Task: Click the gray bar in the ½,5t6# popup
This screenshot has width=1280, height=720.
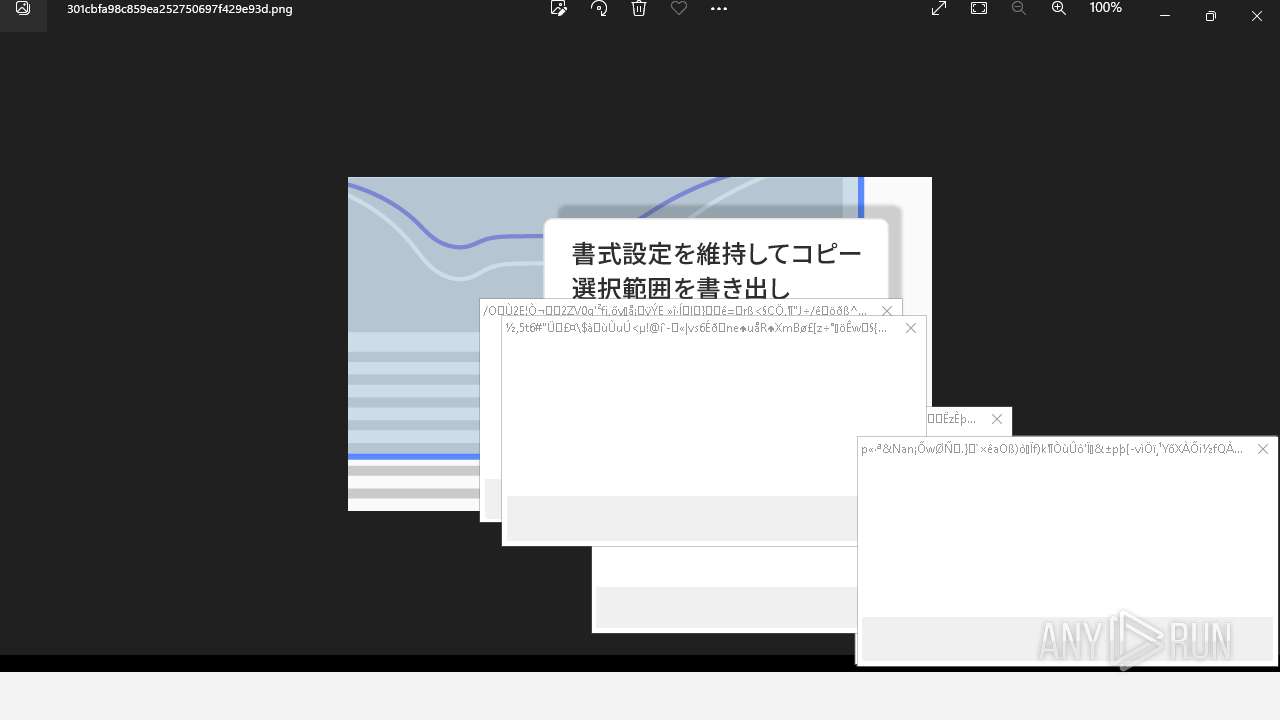Action: coord(682,518)
